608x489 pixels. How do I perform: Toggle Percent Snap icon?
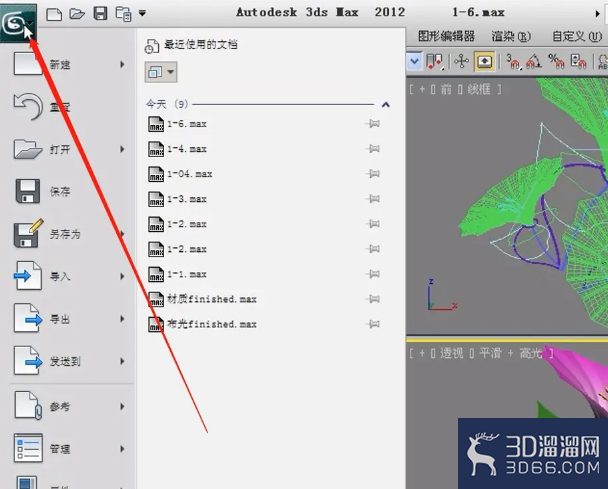(x=556, y=62)
